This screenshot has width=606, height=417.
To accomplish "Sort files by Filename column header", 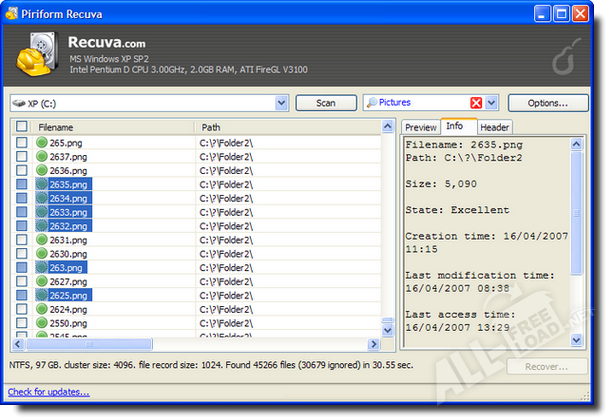I will (x=110, y=128).
